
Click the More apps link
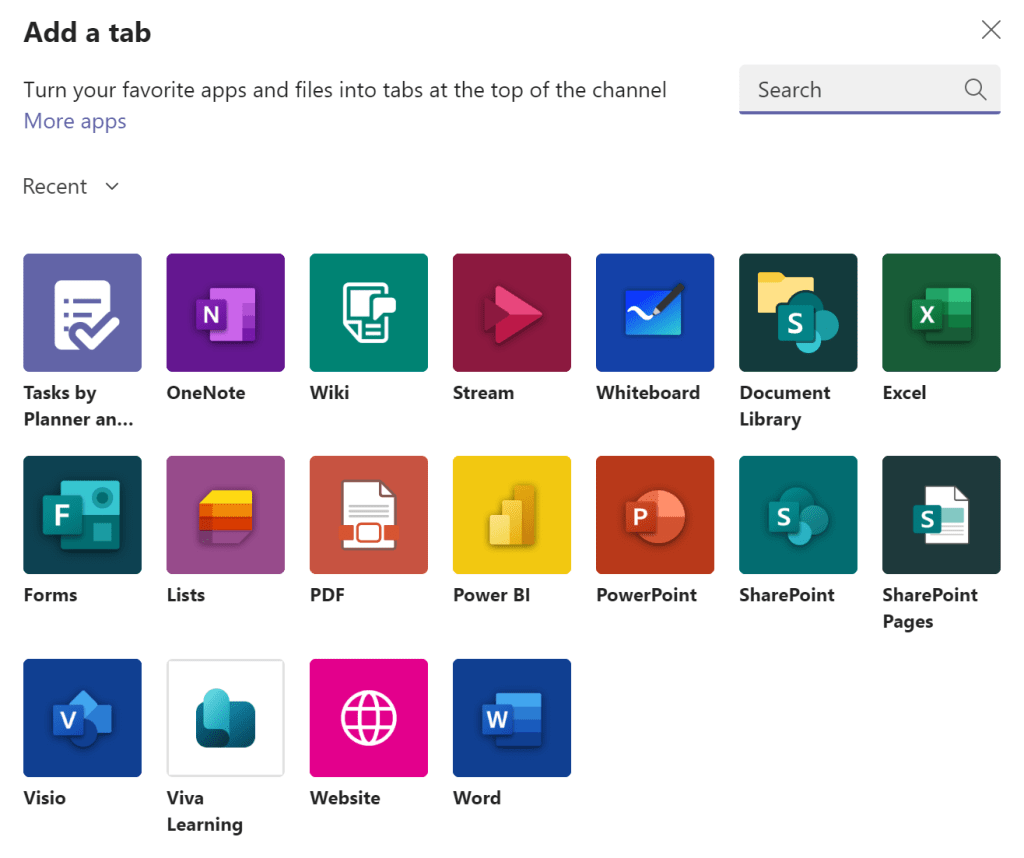tap(75, 122)
